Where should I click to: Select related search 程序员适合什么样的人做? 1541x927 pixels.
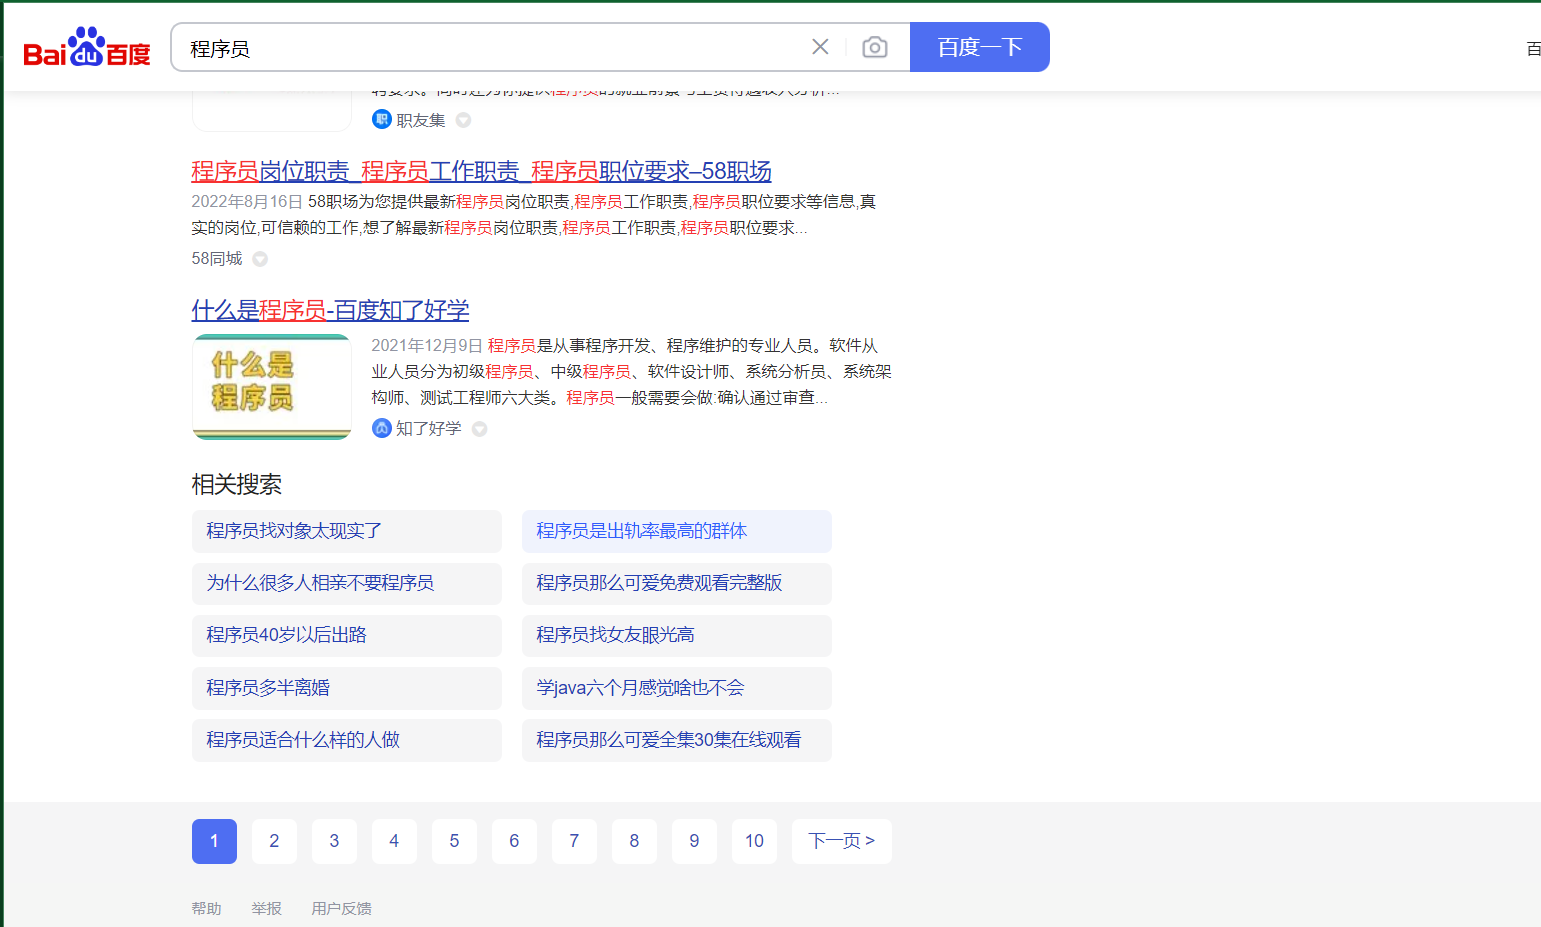(347, 740)
